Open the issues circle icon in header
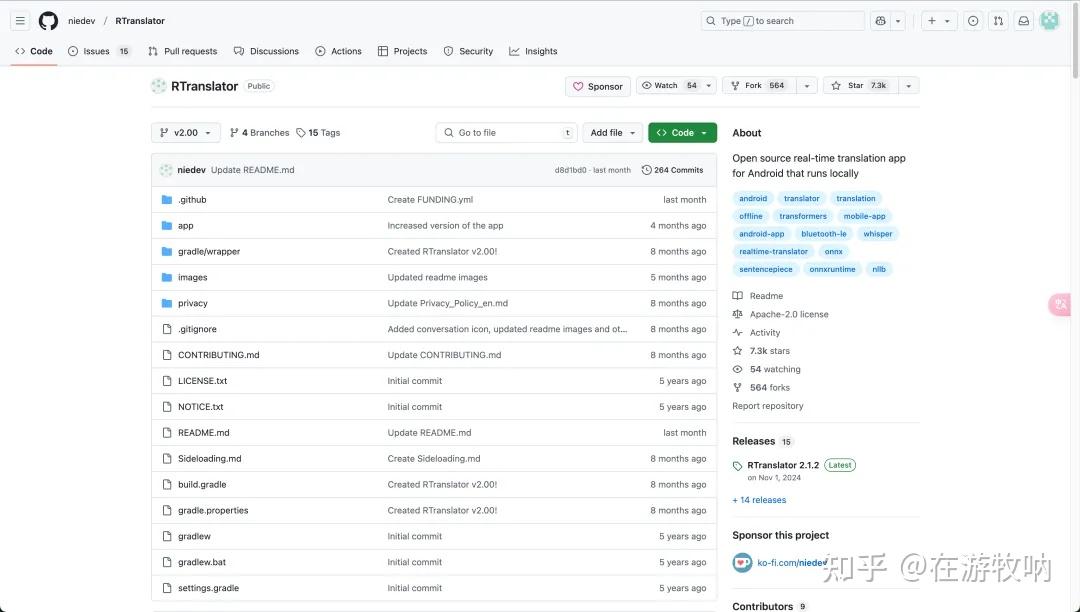 [x=973, y=21]
